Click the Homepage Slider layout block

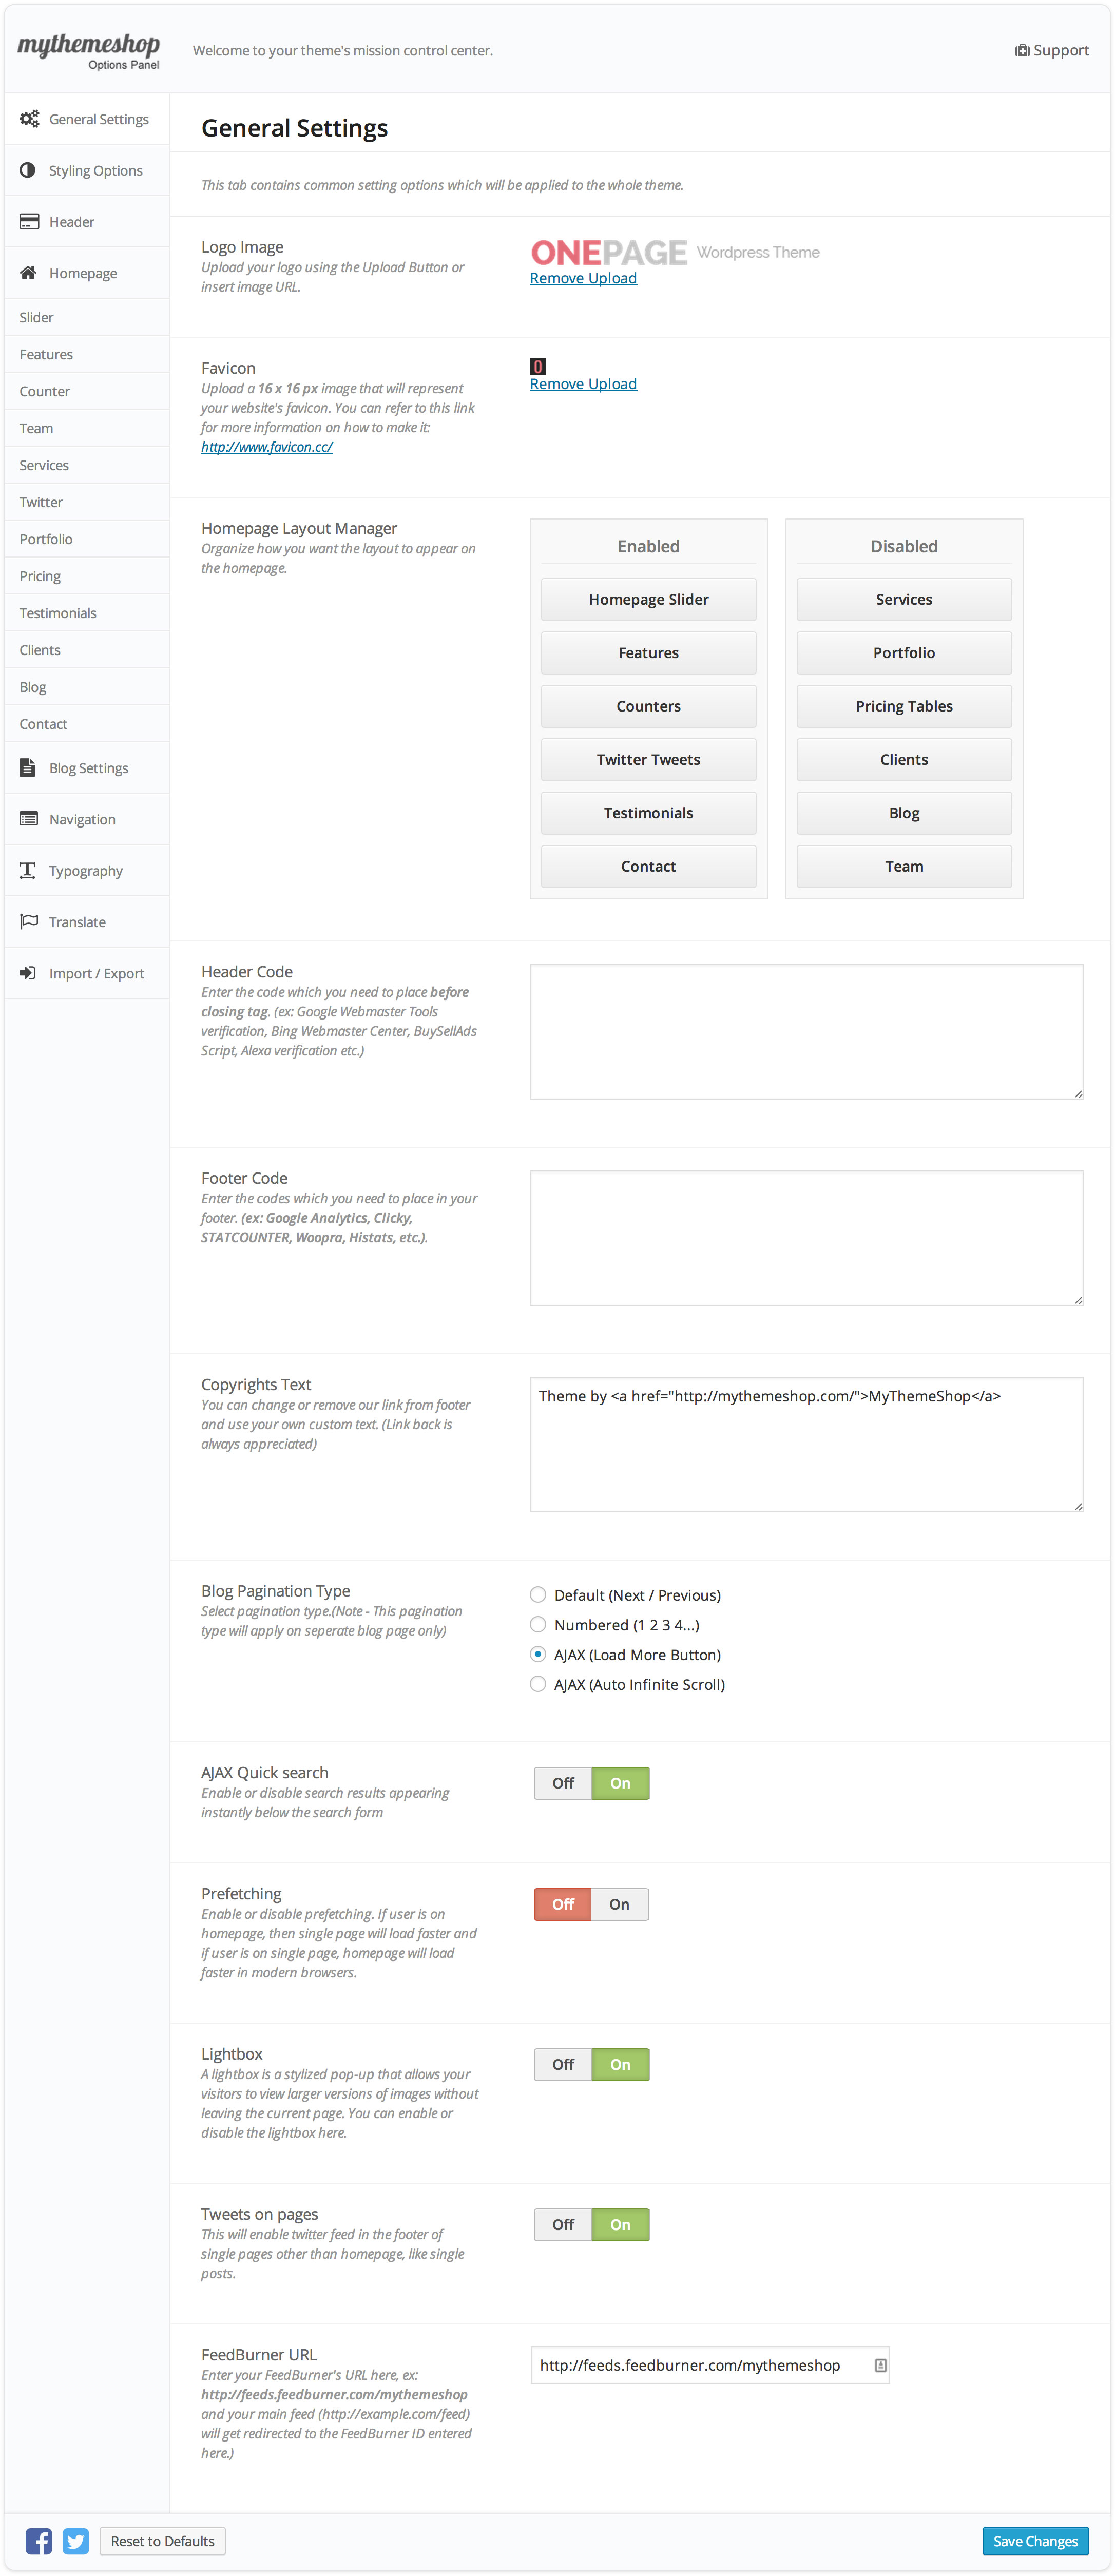point(648,599)
